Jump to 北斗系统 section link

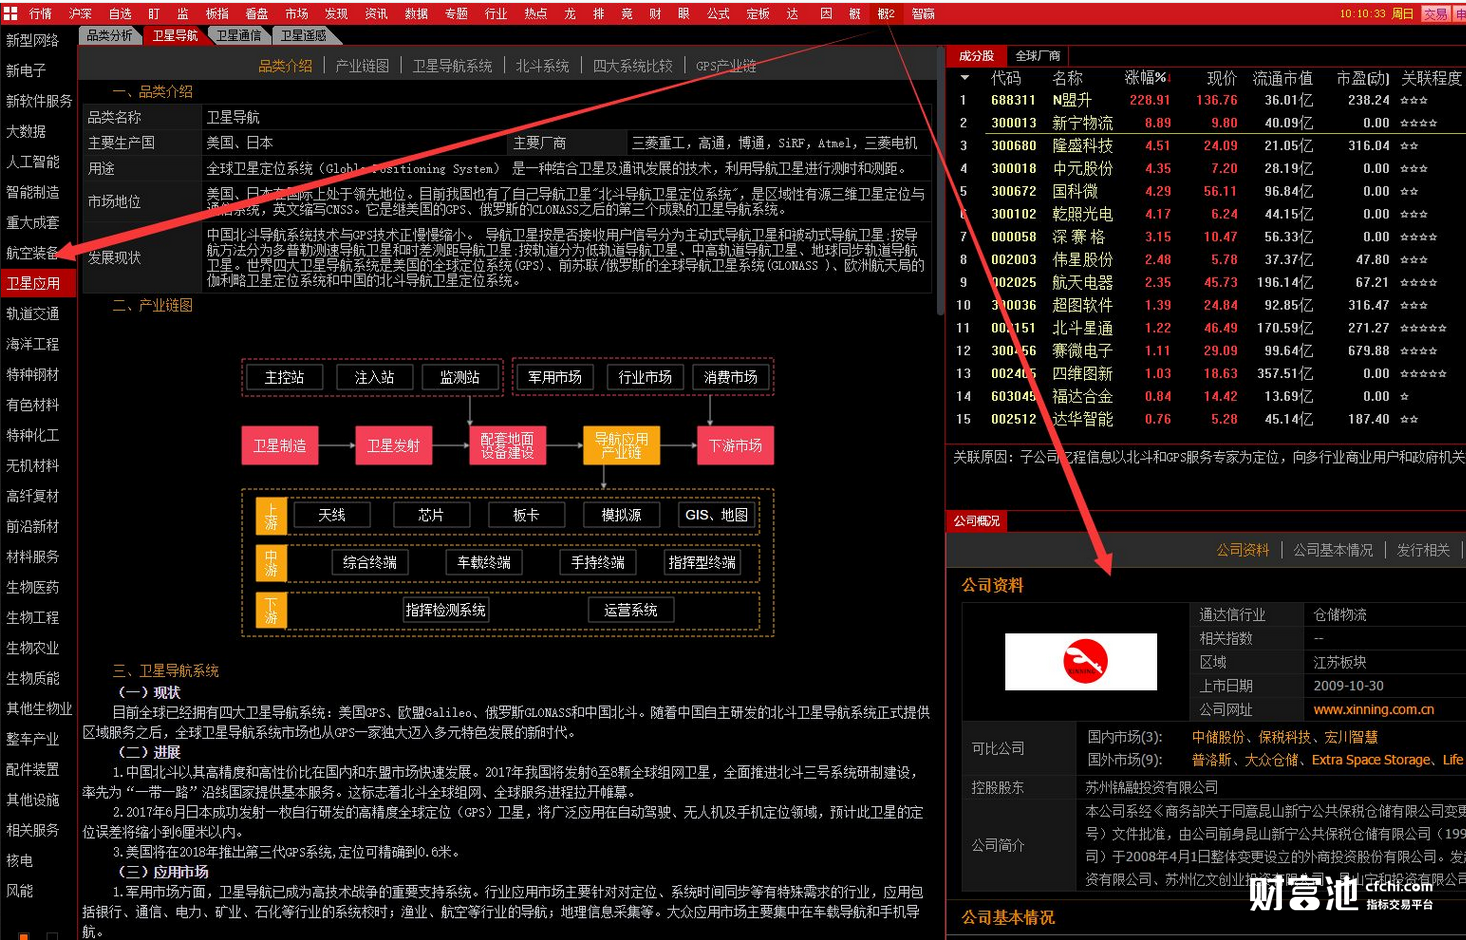pos(542,66)
